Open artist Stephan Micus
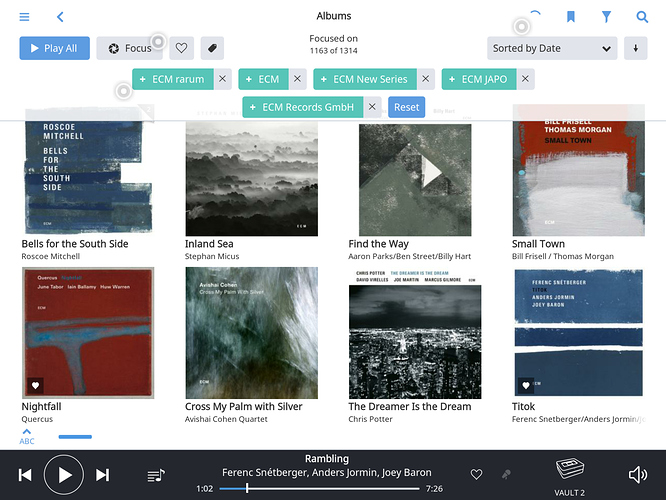Screen dimensions: 666x500 tap(212, 256)
